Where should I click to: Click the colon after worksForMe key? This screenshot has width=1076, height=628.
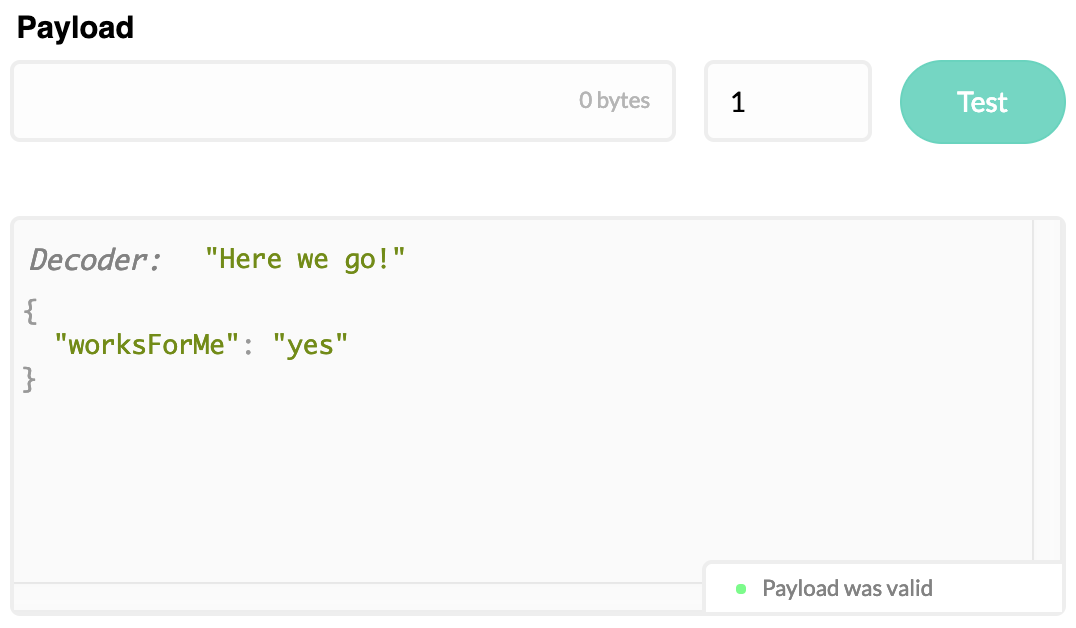point(248,346)
